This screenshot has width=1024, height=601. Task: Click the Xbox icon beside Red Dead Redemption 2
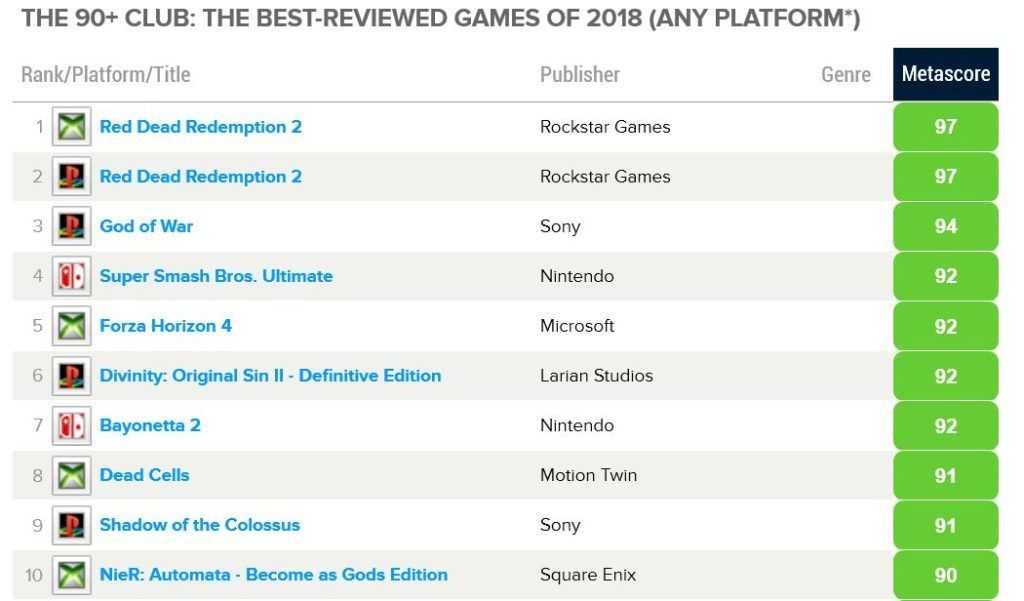pos(71,127)
